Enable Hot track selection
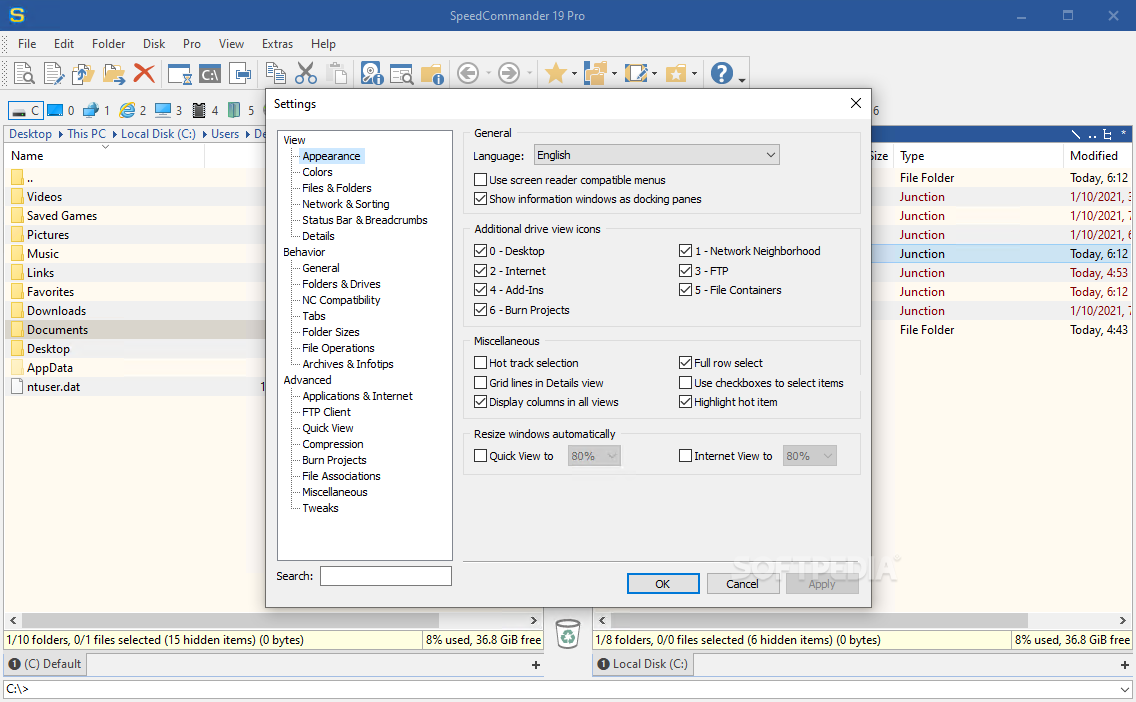 click(480, 362)
